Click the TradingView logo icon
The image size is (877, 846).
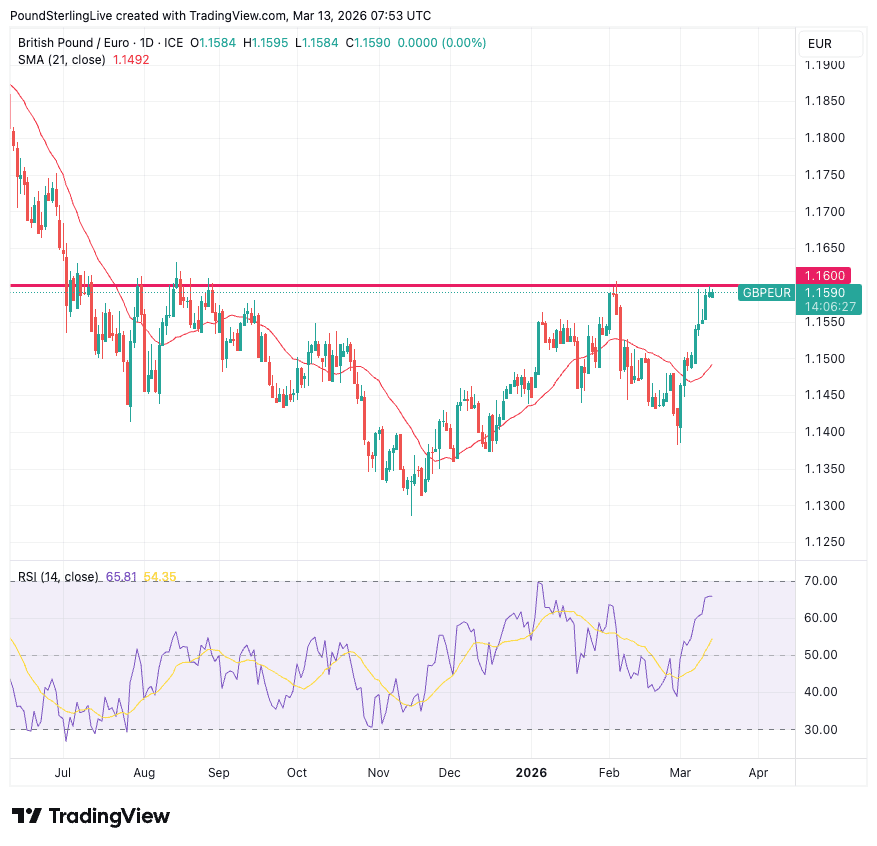click(x=27, y=816)
